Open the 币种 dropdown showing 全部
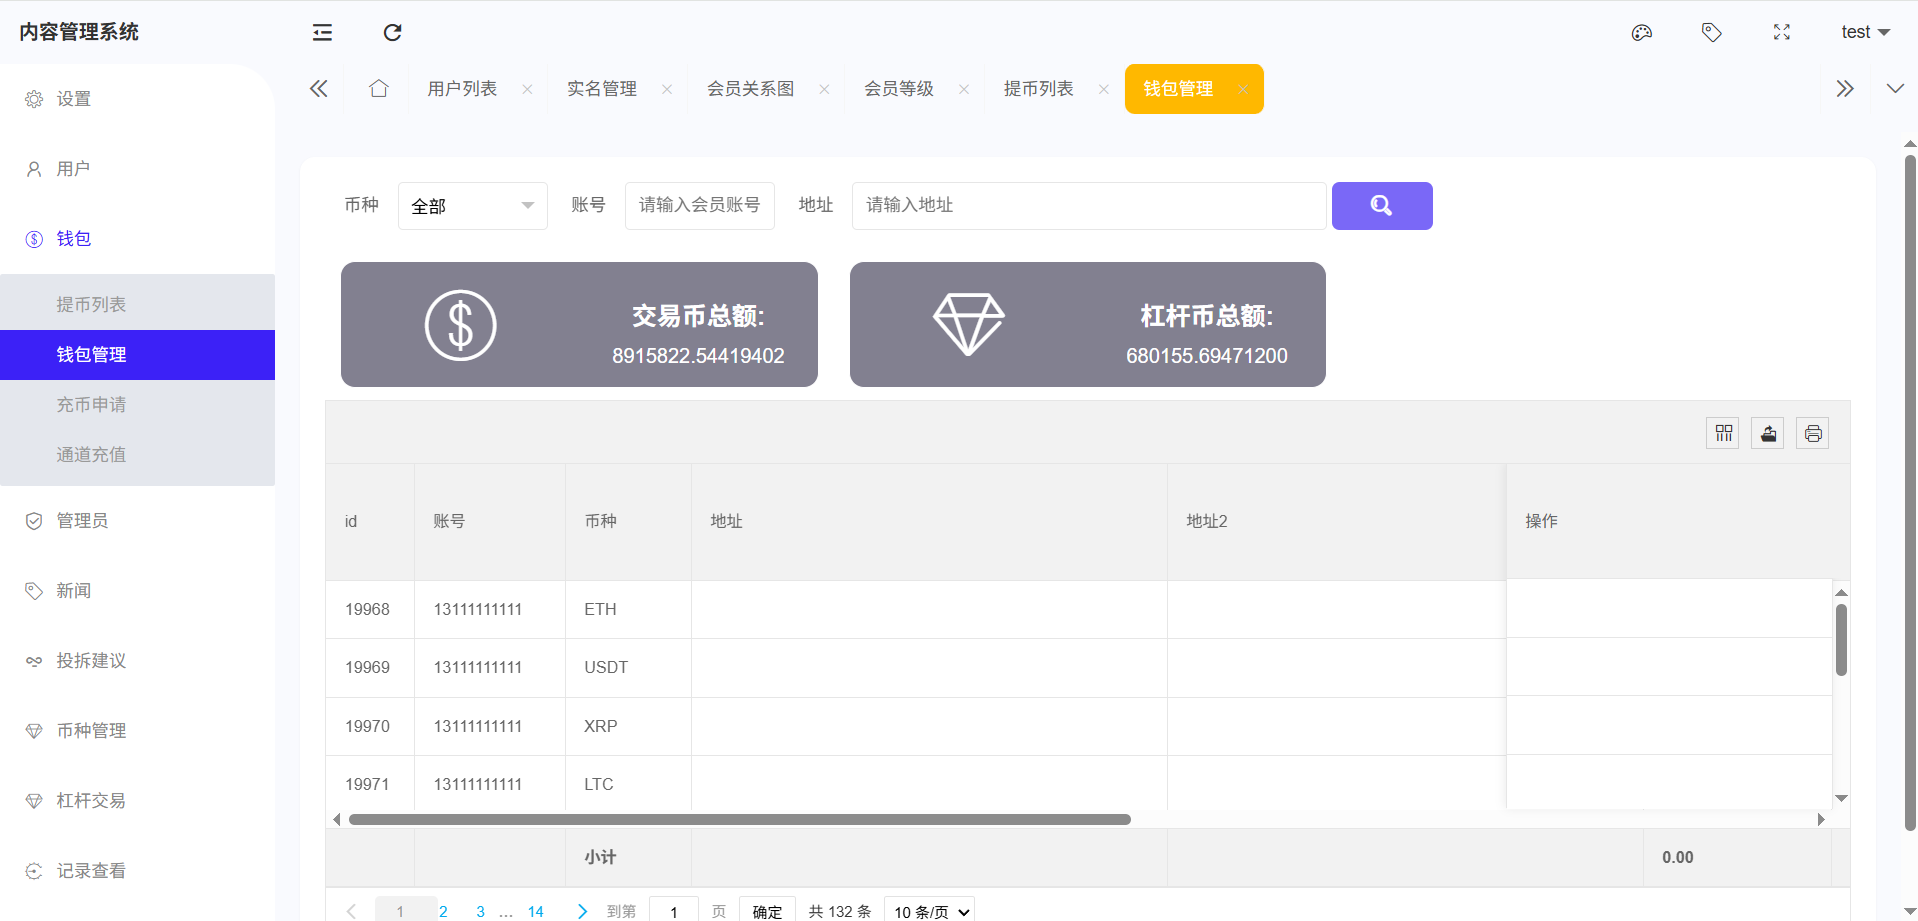The height and width of the screenshot is (921, 1918). [472, 206]
